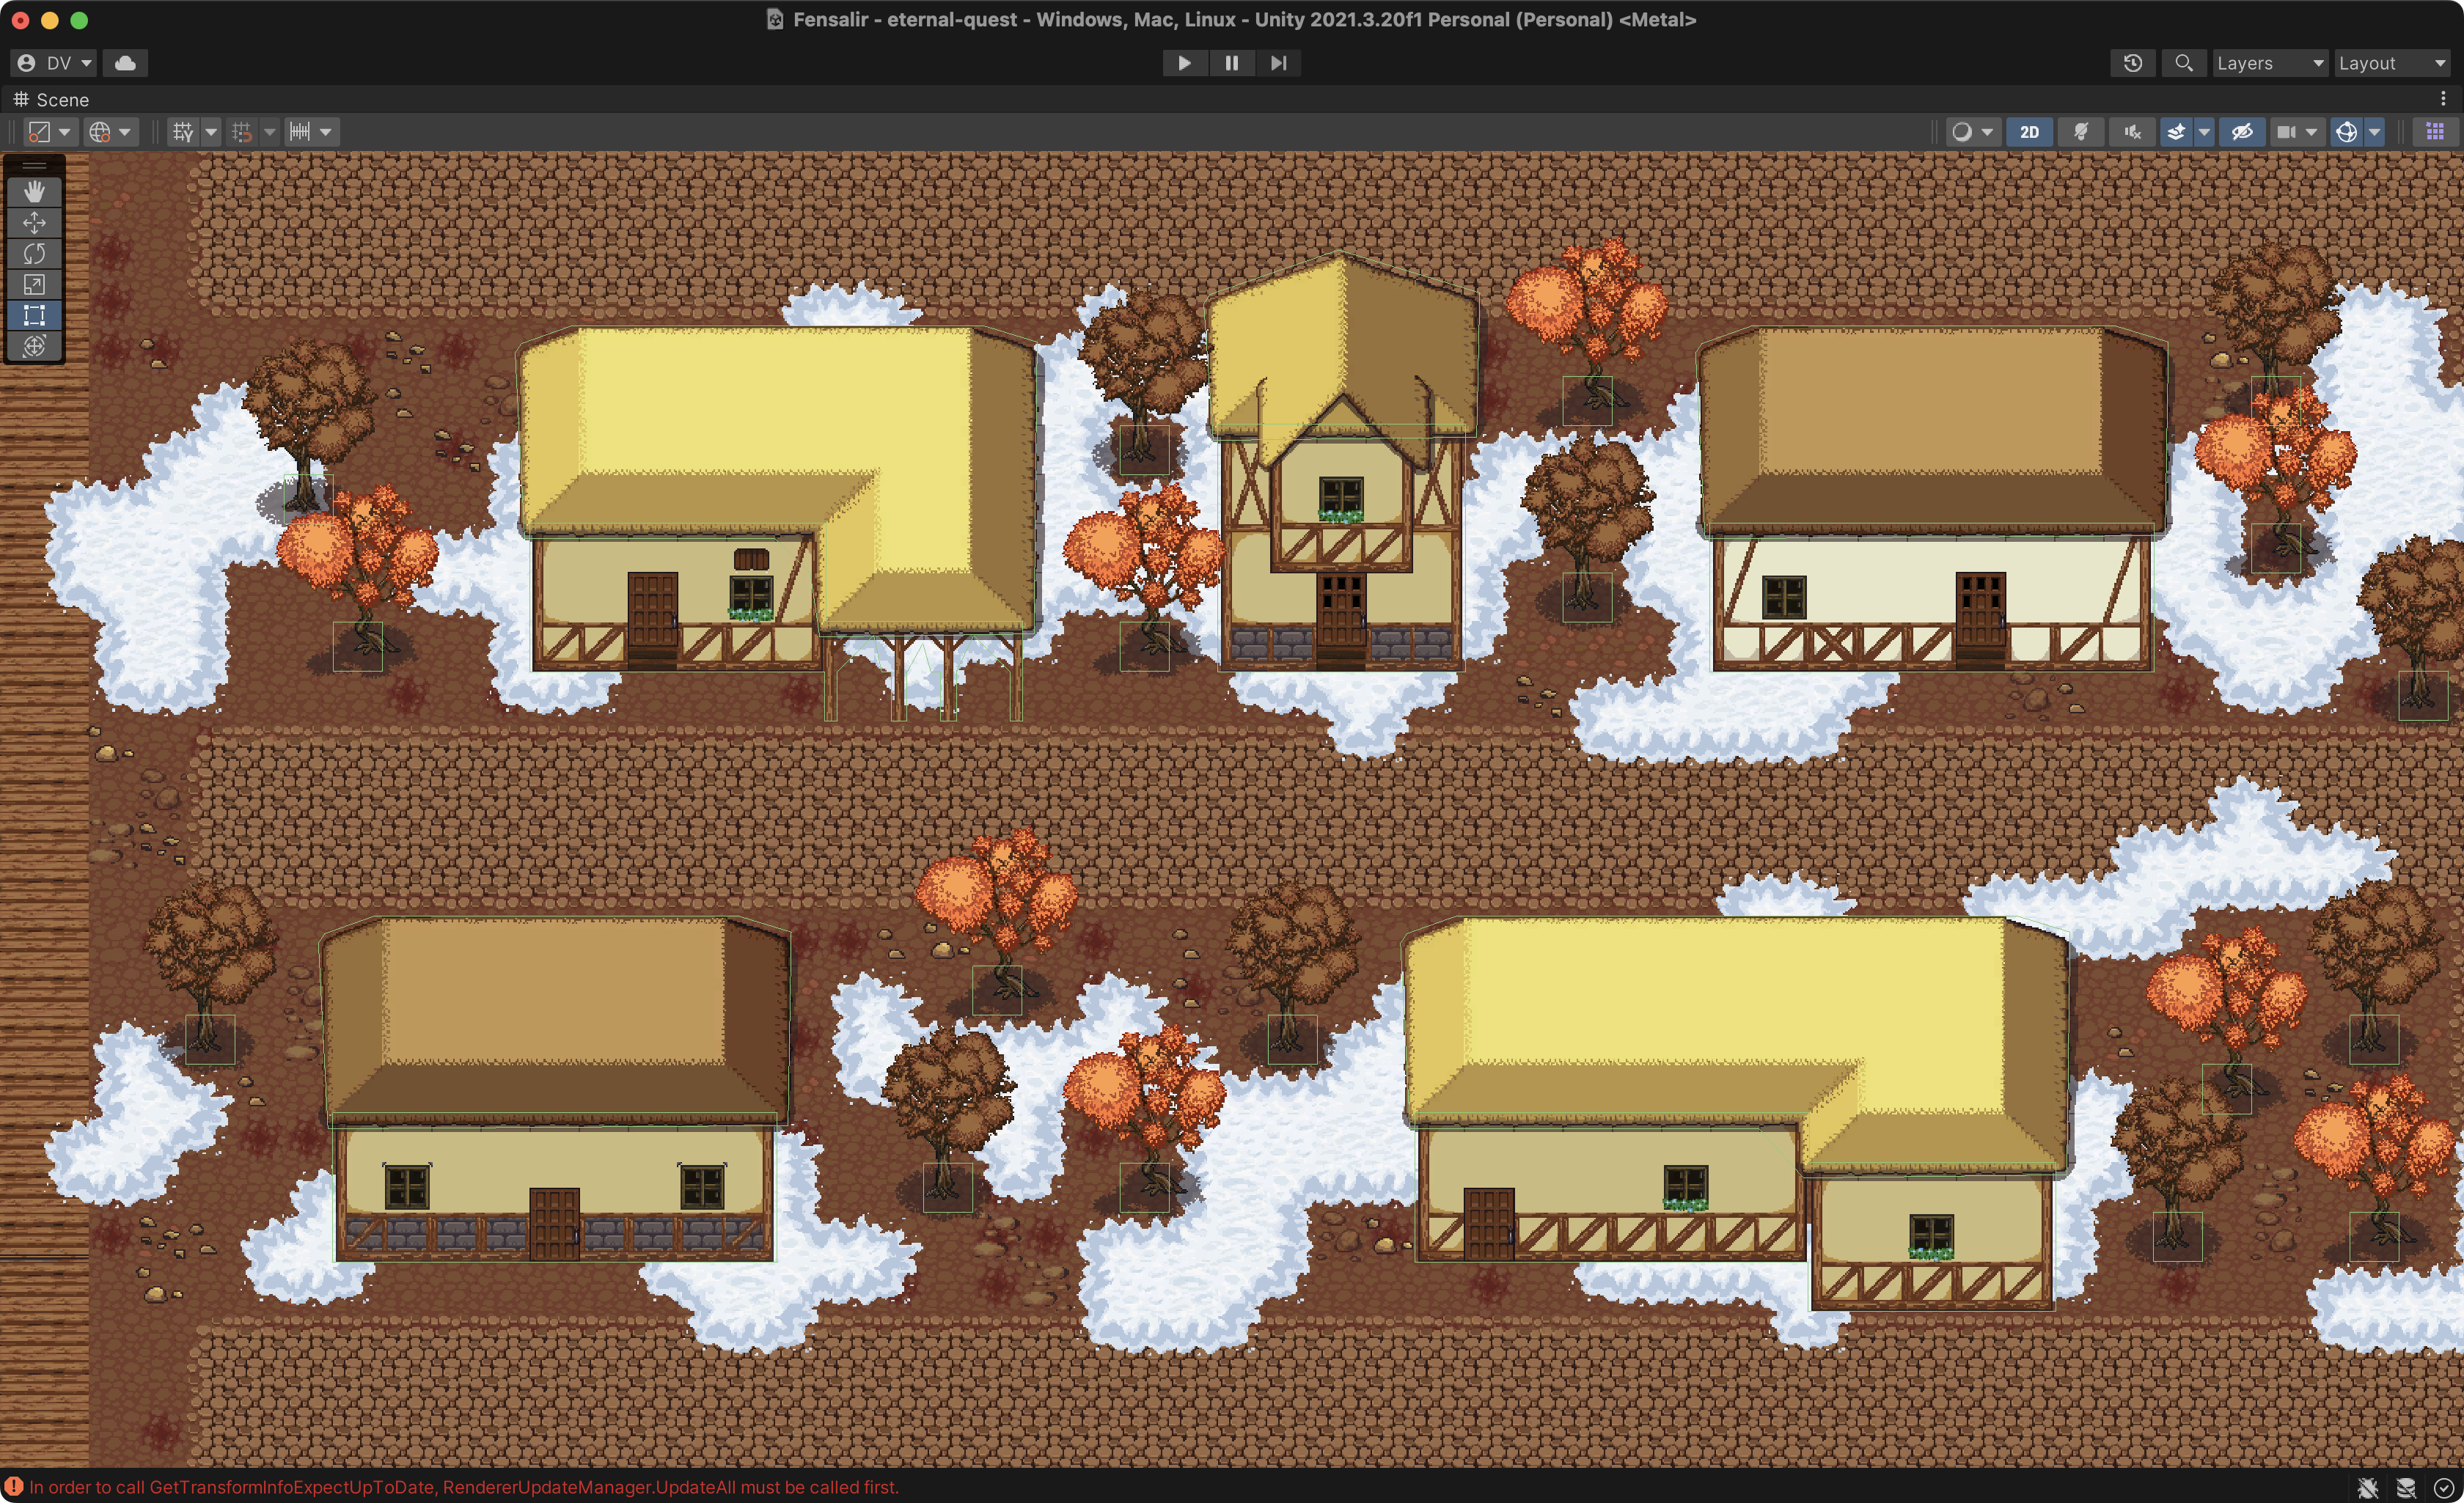
Task: Select the Move tool
Action: tap(34, 222)
